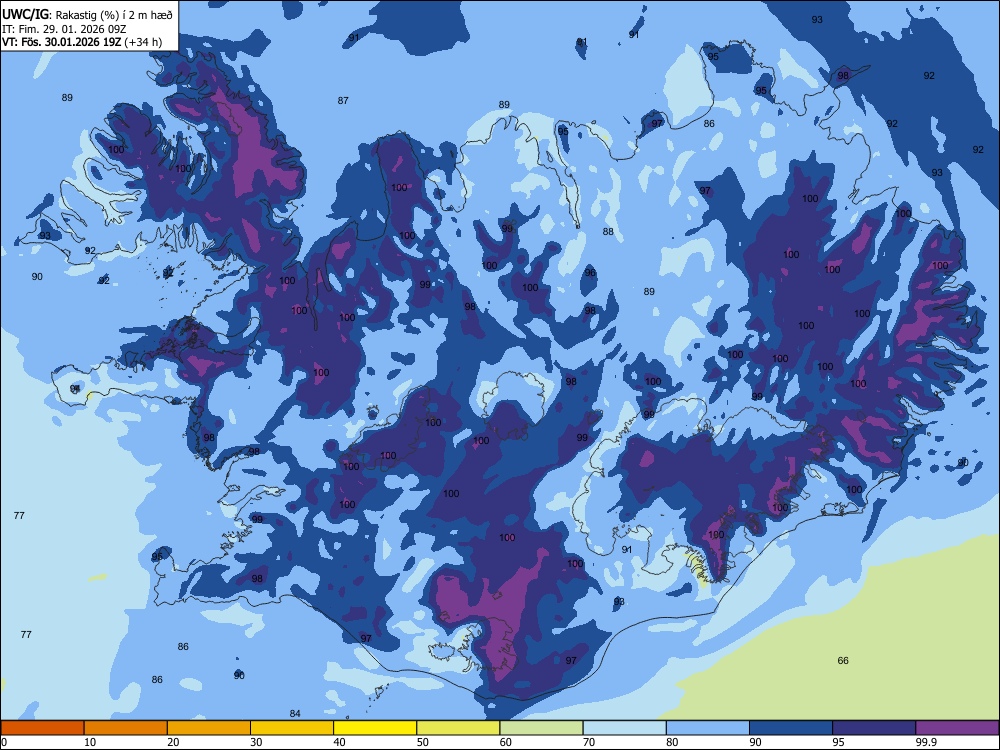Click the amber 20–30 legend swatch

[209, 728]
